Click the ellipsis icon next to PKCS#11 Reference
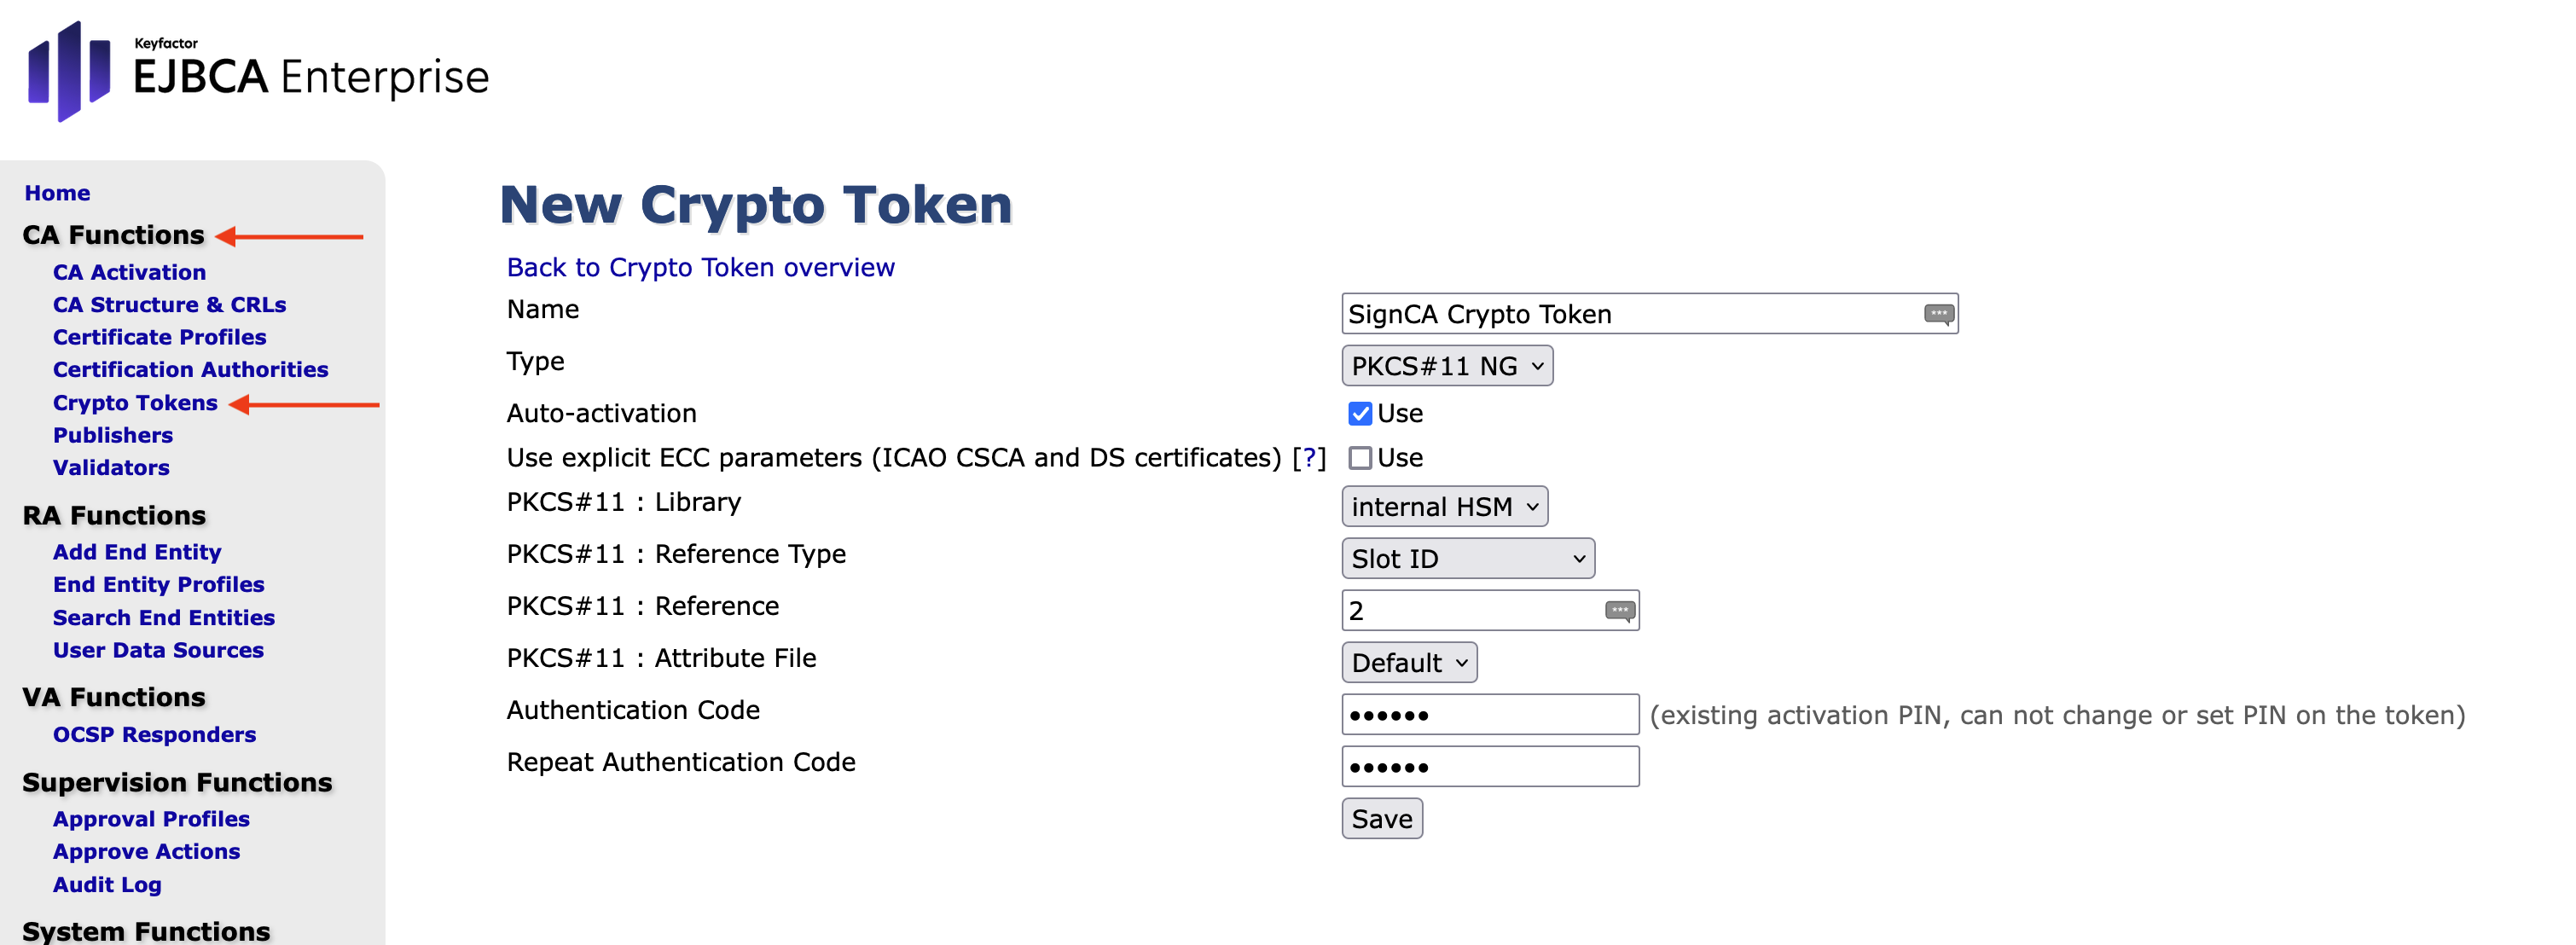 pos(1620,610)
